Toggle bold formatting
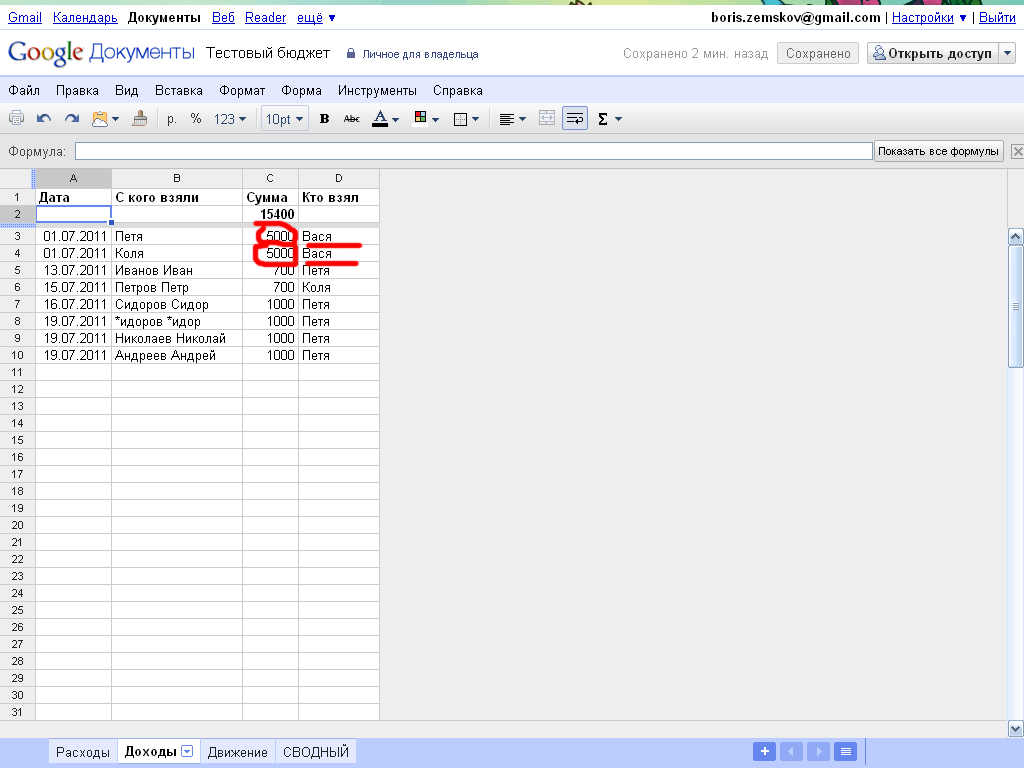 pyautogui.click(x=324, y=119)
